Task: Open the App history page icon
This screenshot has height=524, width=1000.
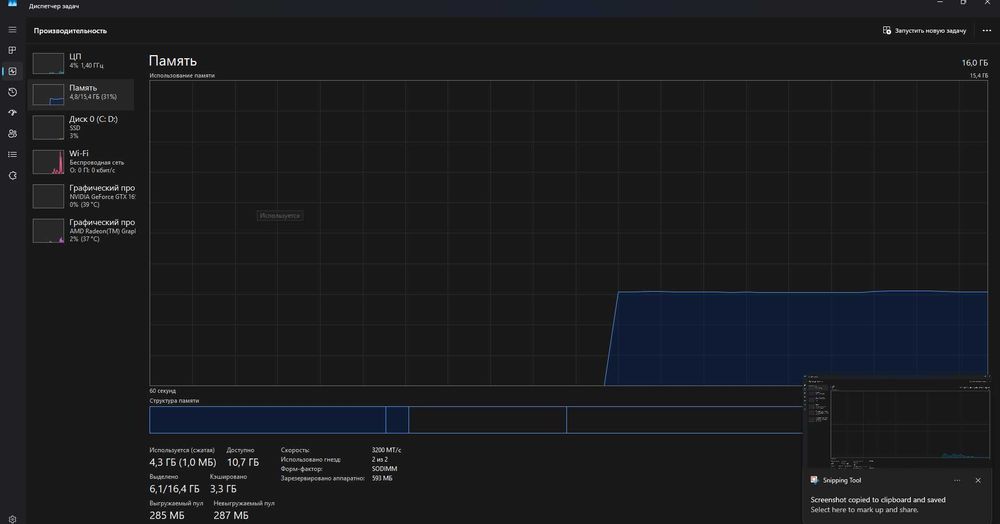Action: click(x=12, y=92)
